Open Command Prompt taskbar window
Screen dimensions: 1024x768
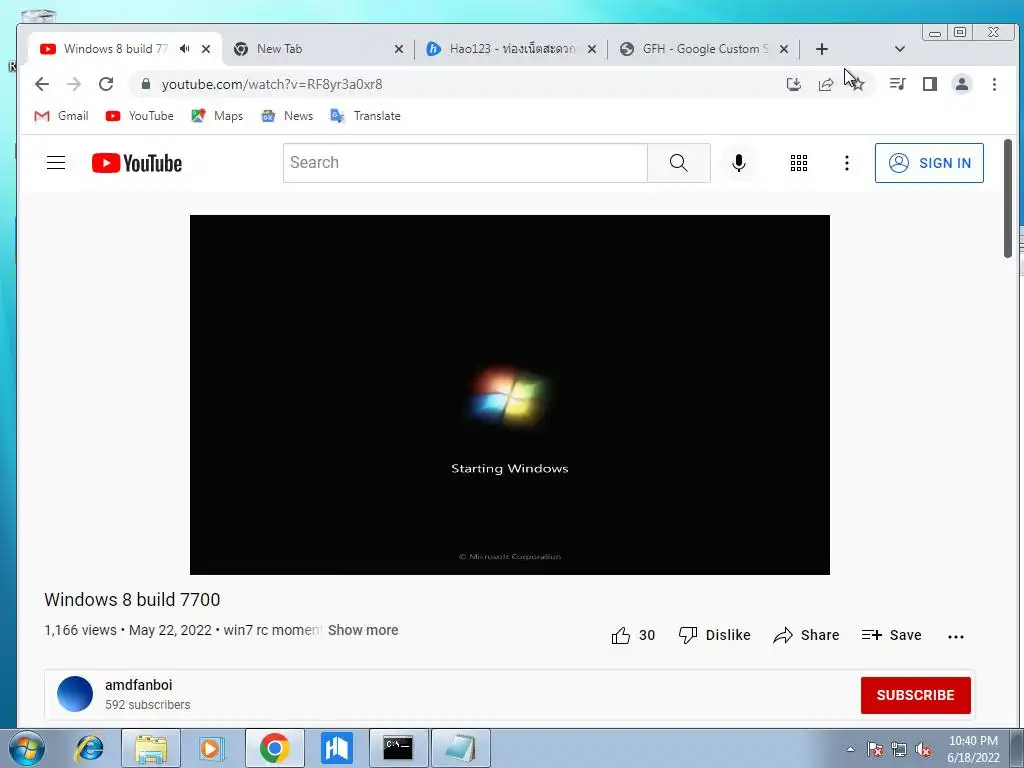point(398,748)
